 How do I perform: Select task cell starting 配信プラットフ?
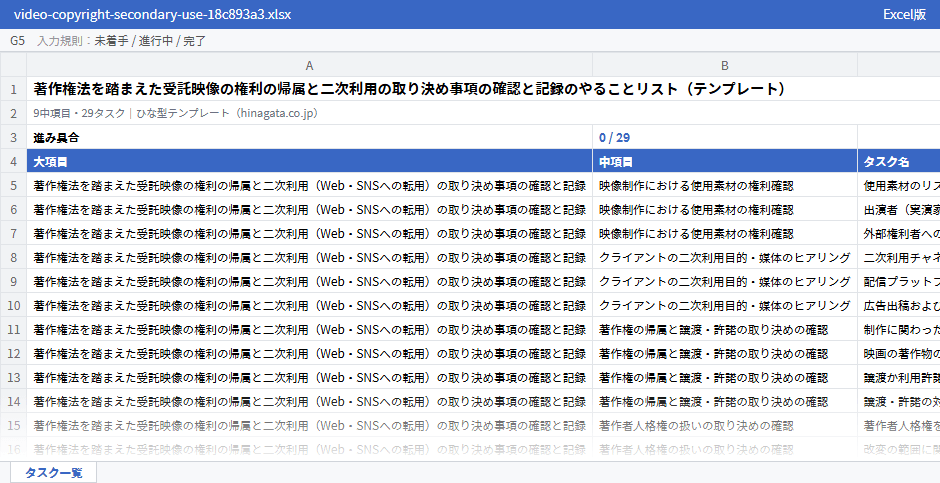point(899,281)
